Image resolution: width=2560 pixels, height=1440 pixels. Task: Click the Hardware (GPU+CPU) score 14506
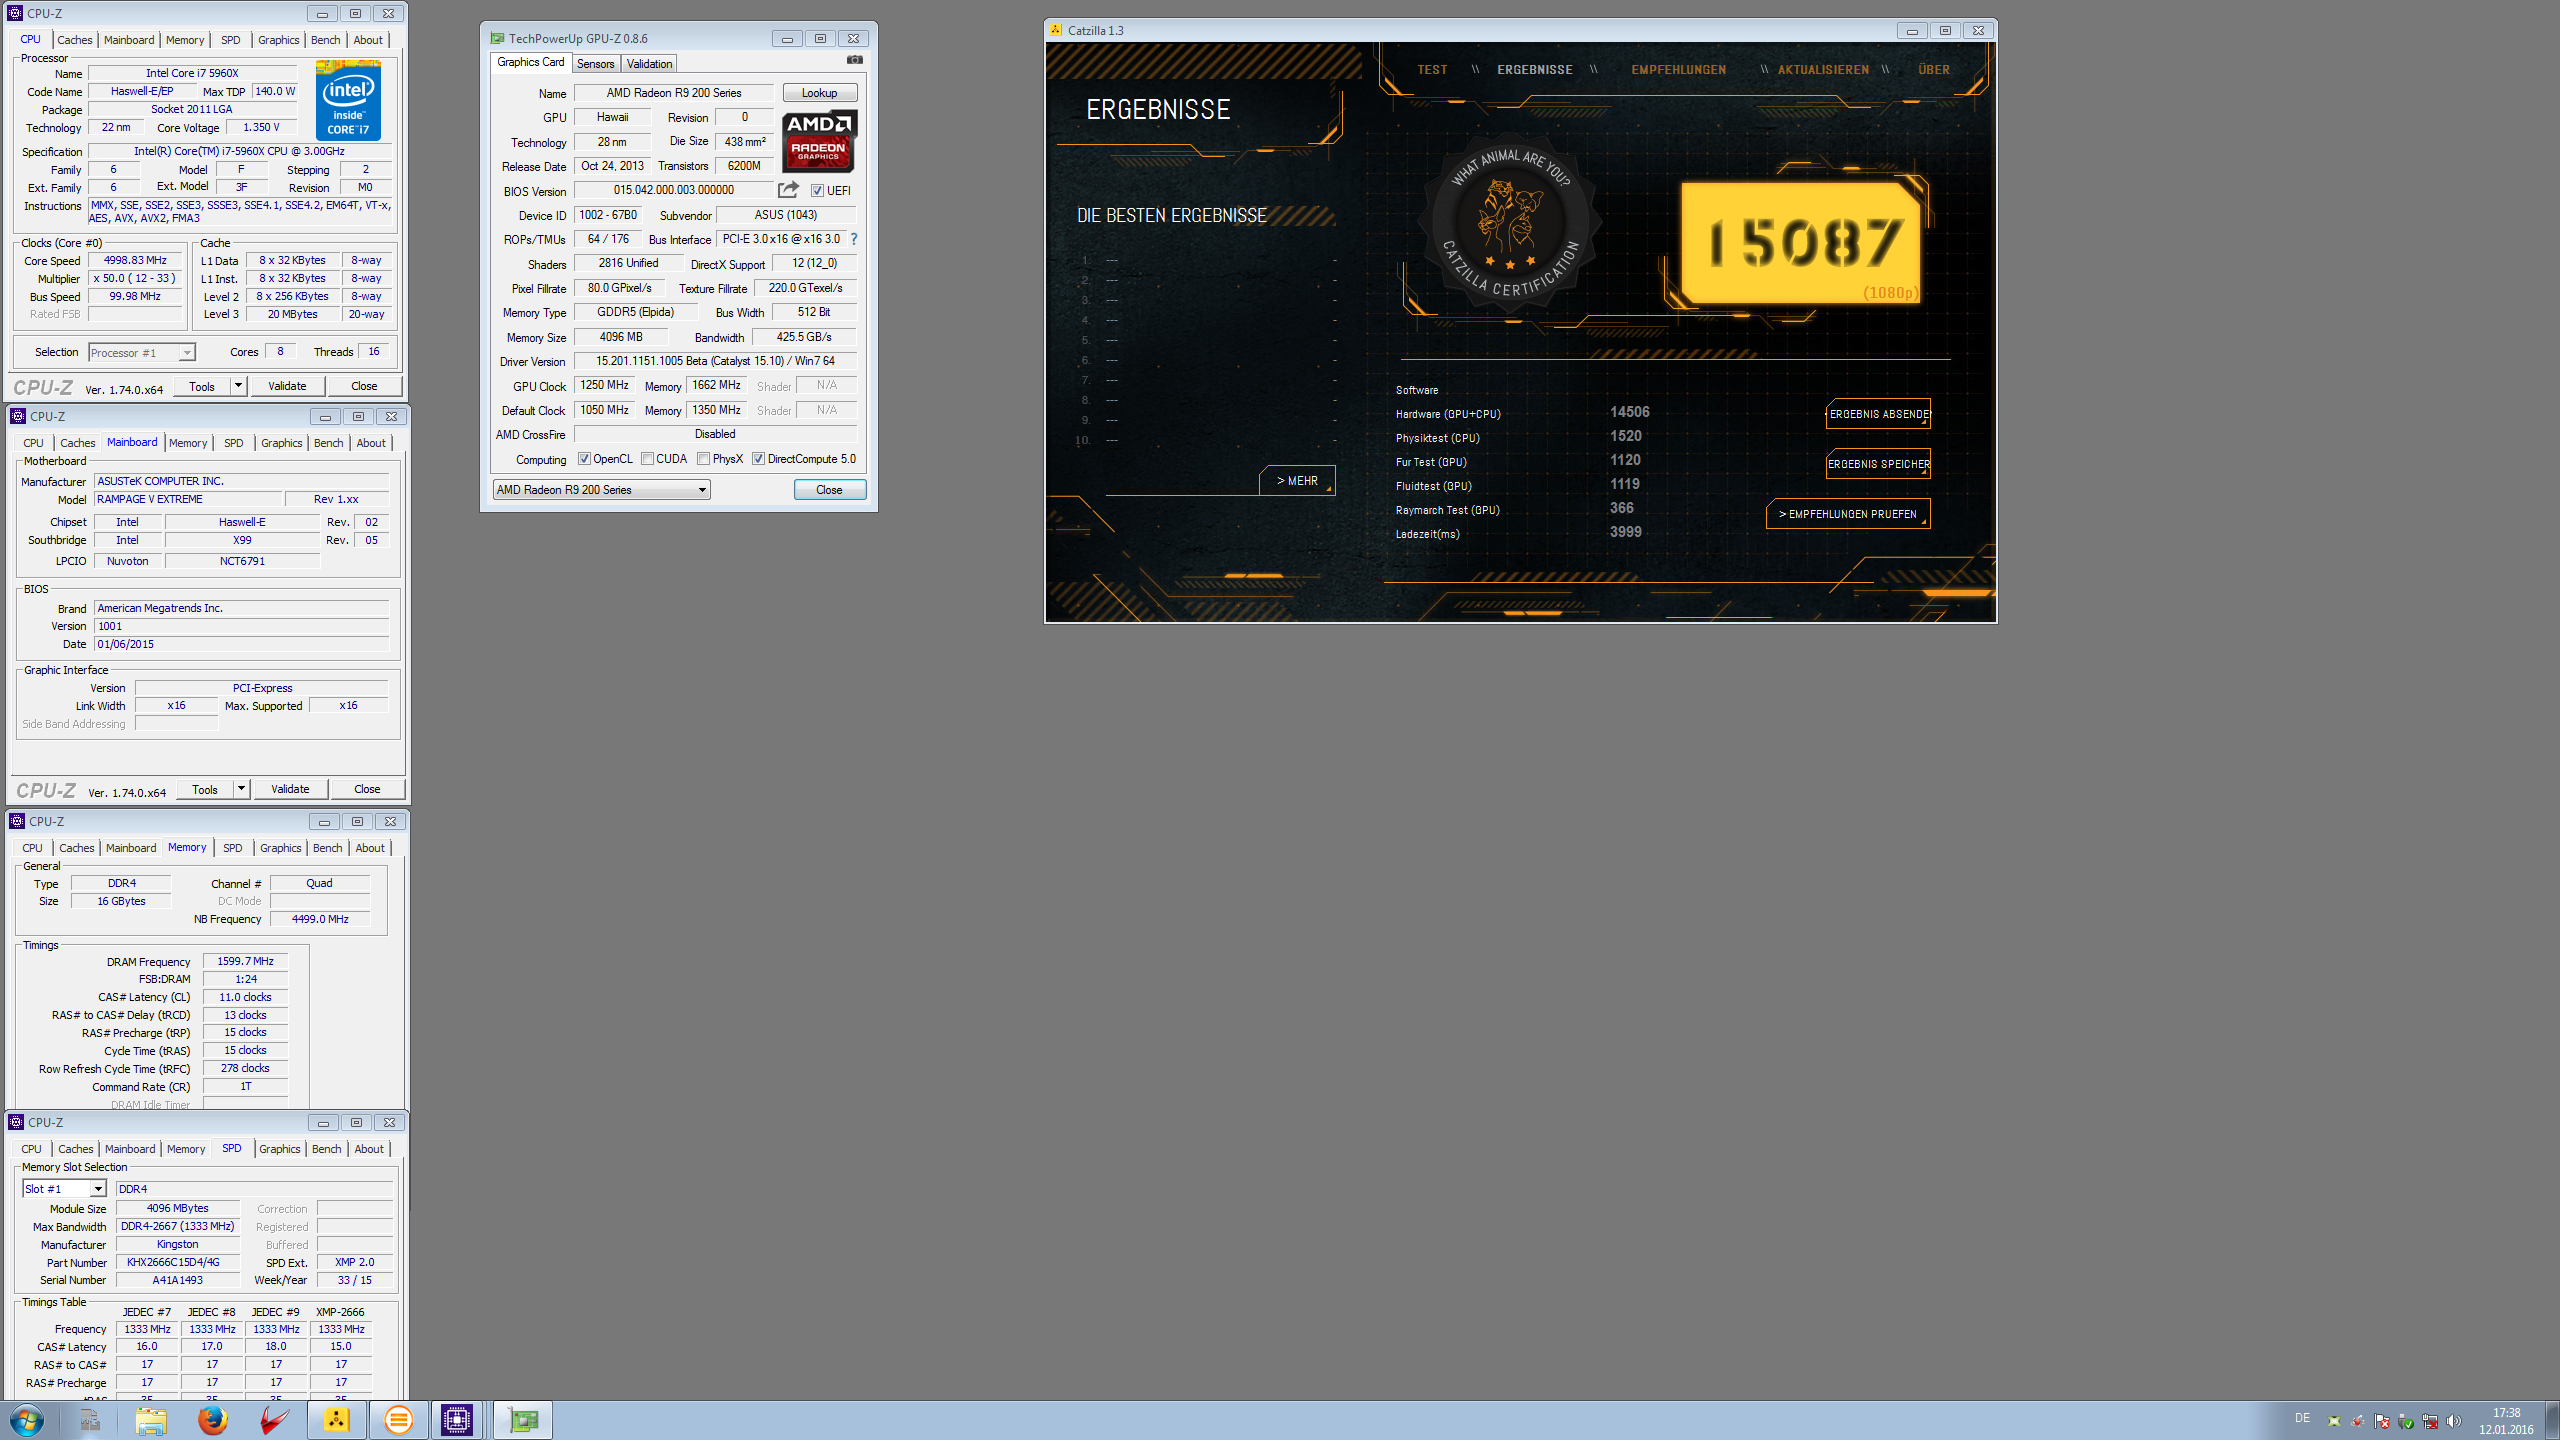[1629, 412]
